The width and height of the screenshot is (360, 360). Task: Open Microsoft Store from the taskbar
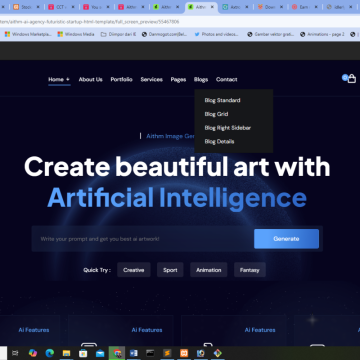coord(83,353)
